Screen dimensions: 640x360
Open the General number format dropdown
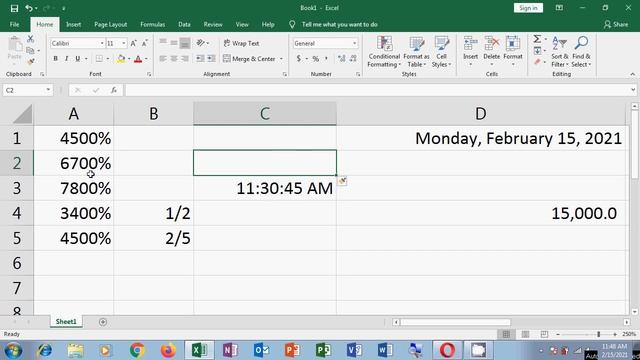point(354,43)
